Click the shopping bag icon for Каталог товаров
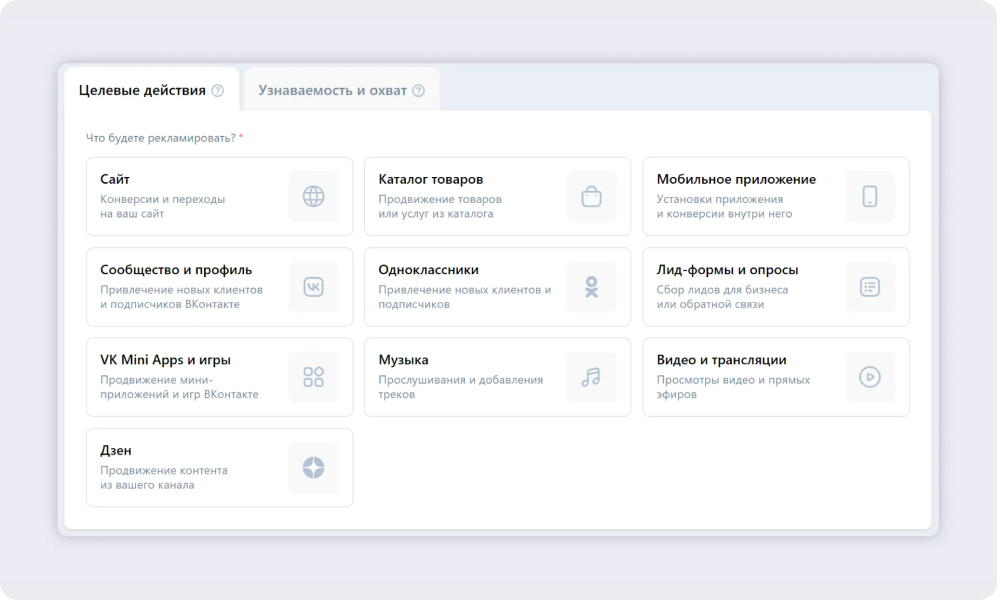 [591, 196]
